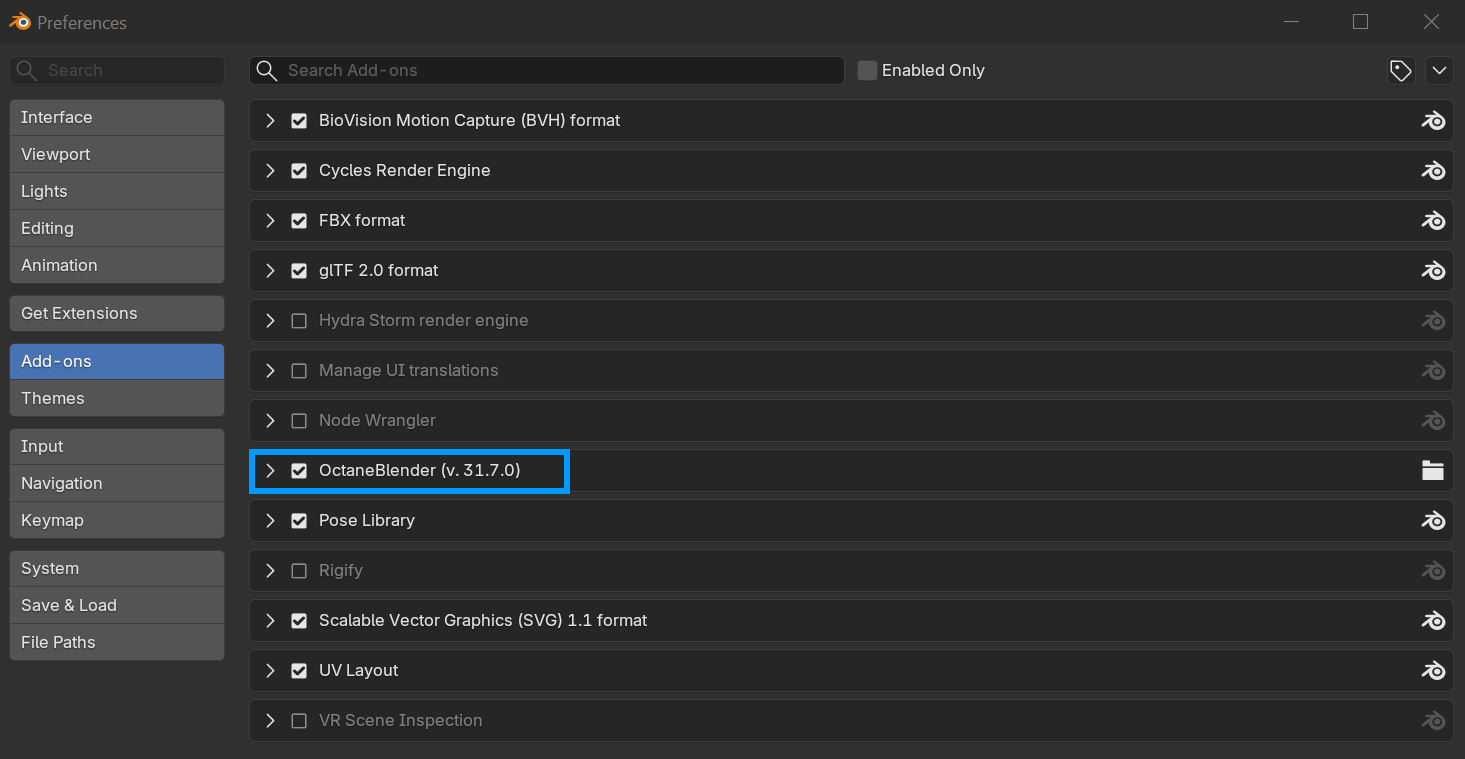Expand the Cycles Render Engine add-on details
This screenshot has height=759, width=1465.
(270, 170)
